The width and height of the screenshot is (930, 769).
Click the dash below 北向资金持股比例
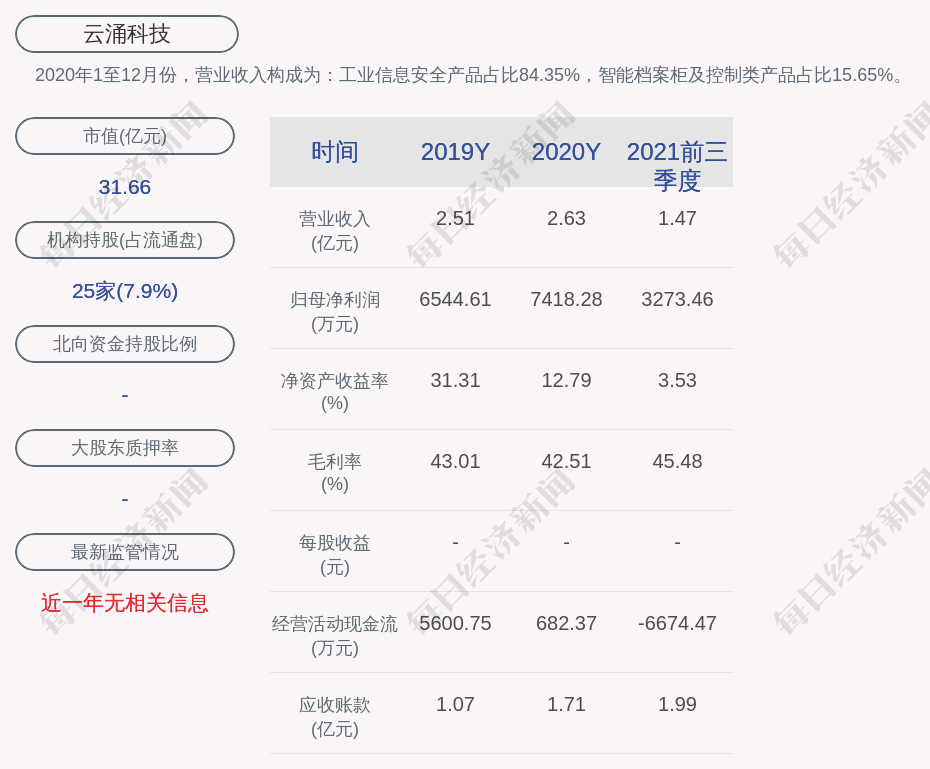[125, 395]
